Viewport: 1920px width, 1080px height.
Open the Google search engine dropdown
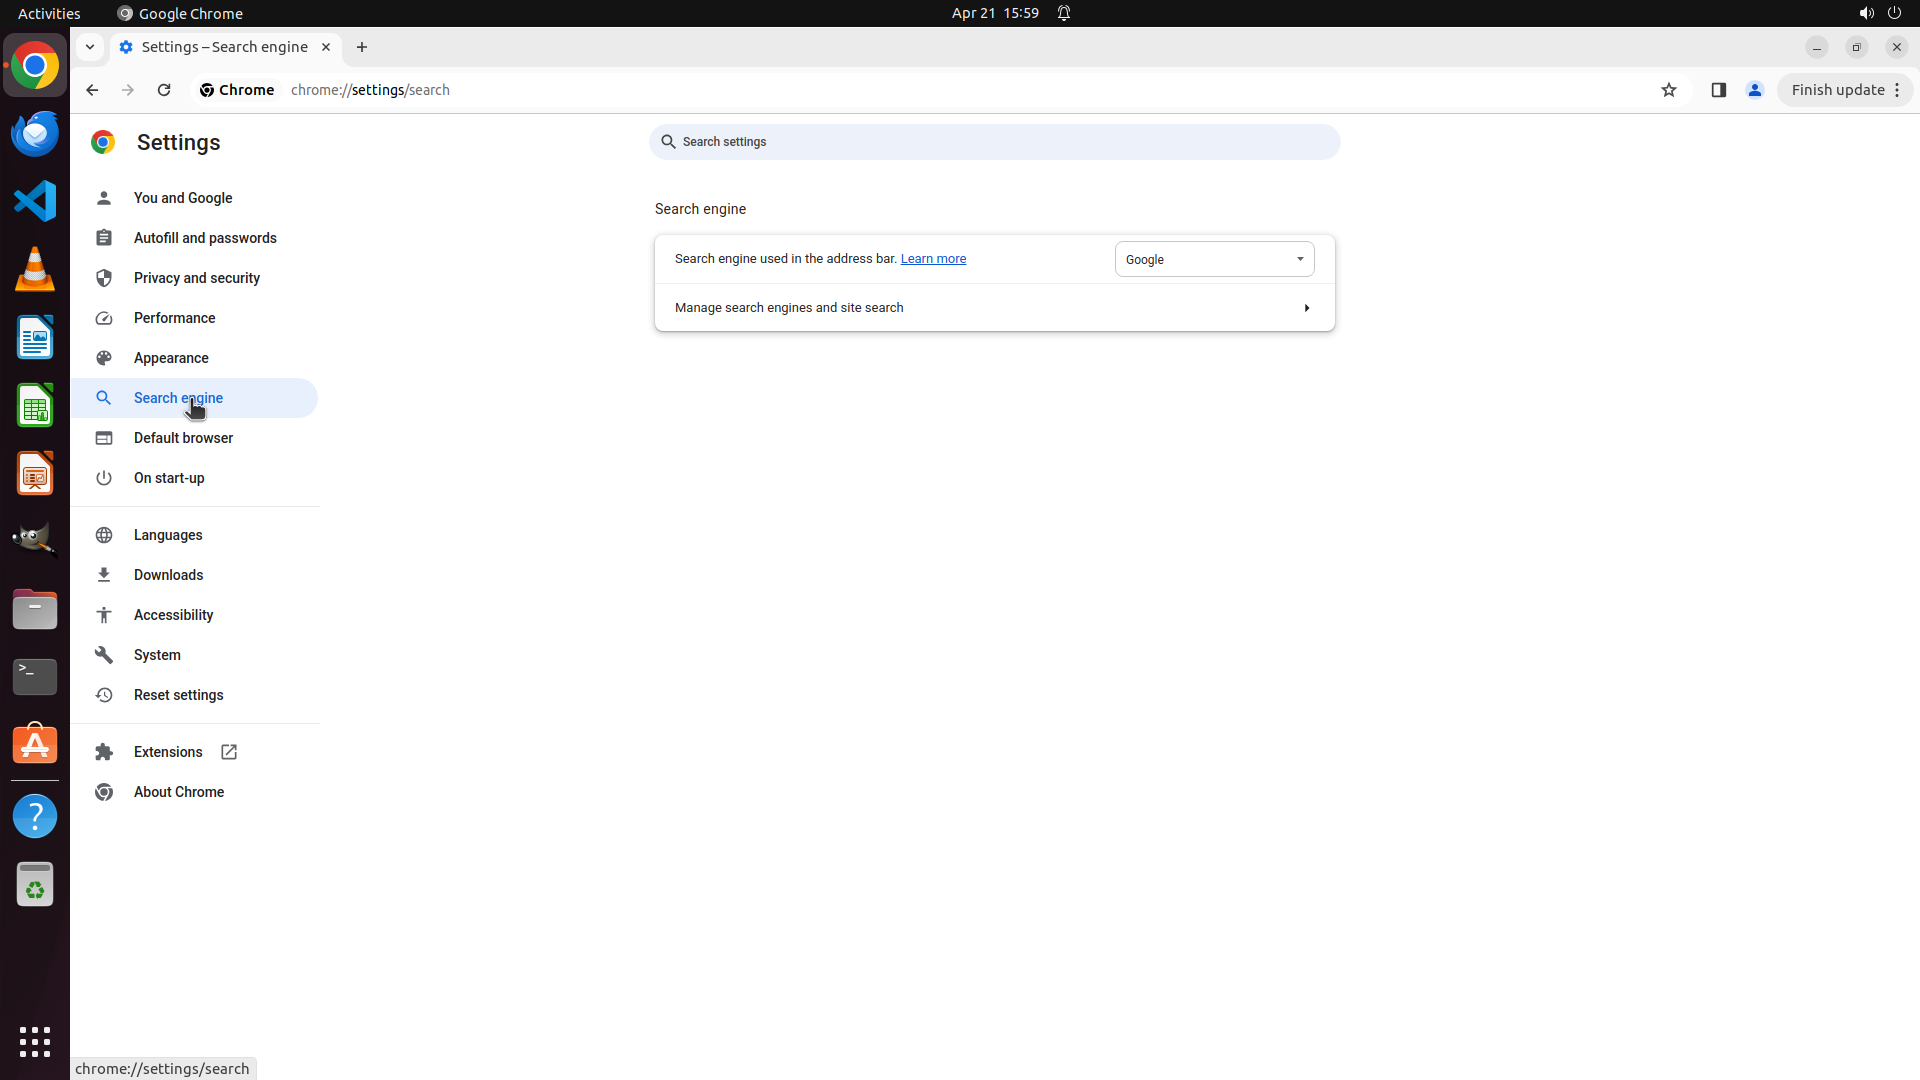[1214, 259]
